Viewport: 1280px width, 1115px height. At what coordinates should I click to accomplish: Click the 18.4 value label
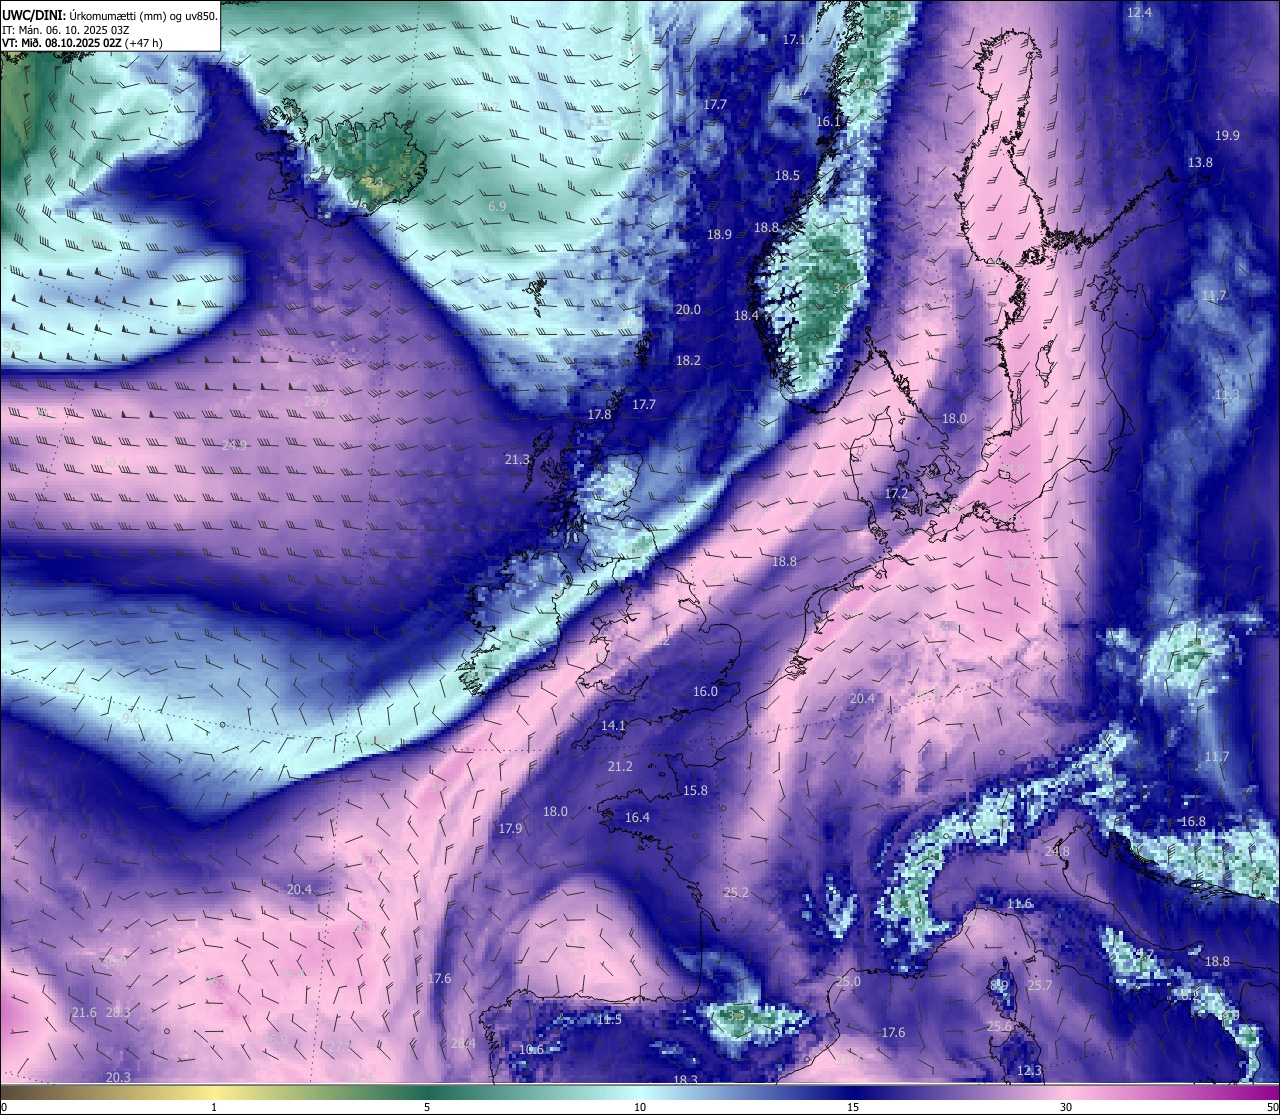[x=747, y=316]
